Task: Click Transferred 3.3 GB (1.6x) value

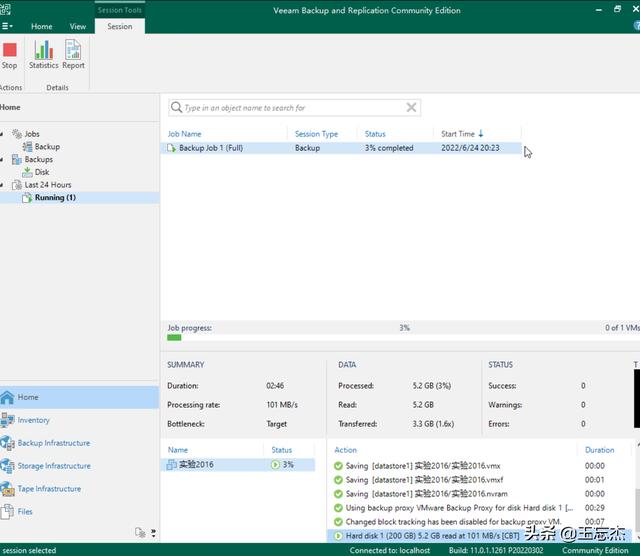Action: (433, 424)
